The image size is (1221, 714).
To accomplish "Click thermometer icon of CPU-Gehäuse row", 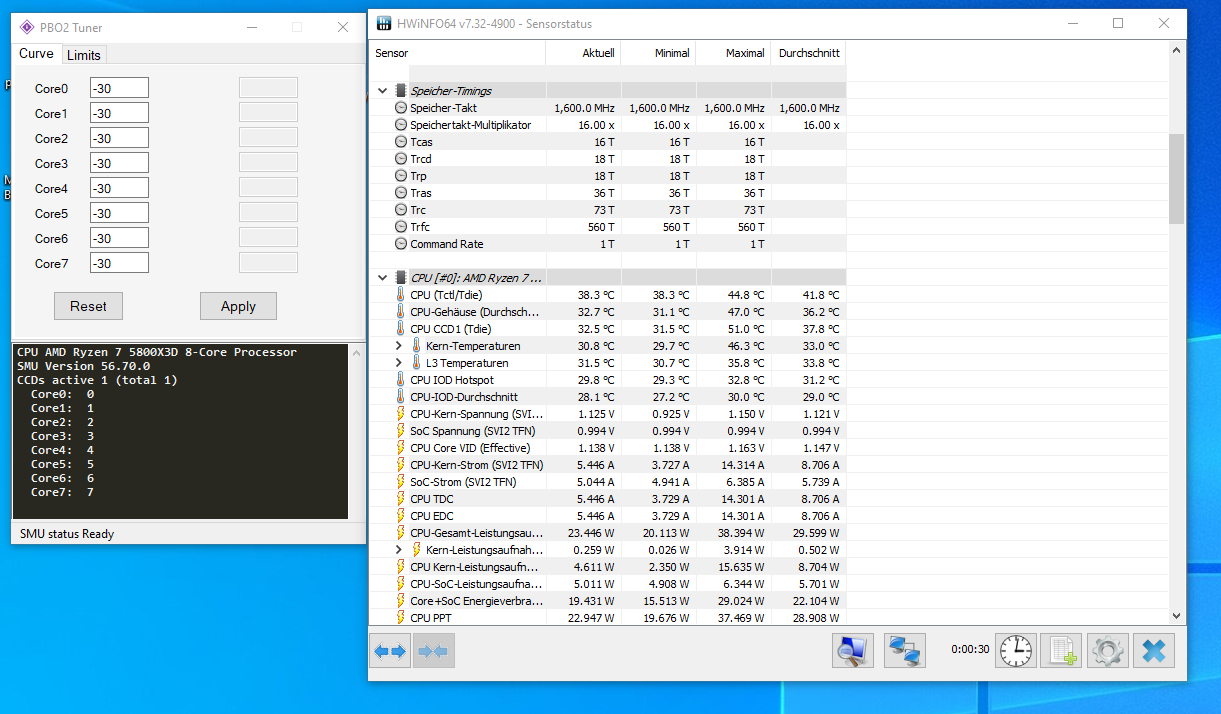I will (x=401, y=312).
